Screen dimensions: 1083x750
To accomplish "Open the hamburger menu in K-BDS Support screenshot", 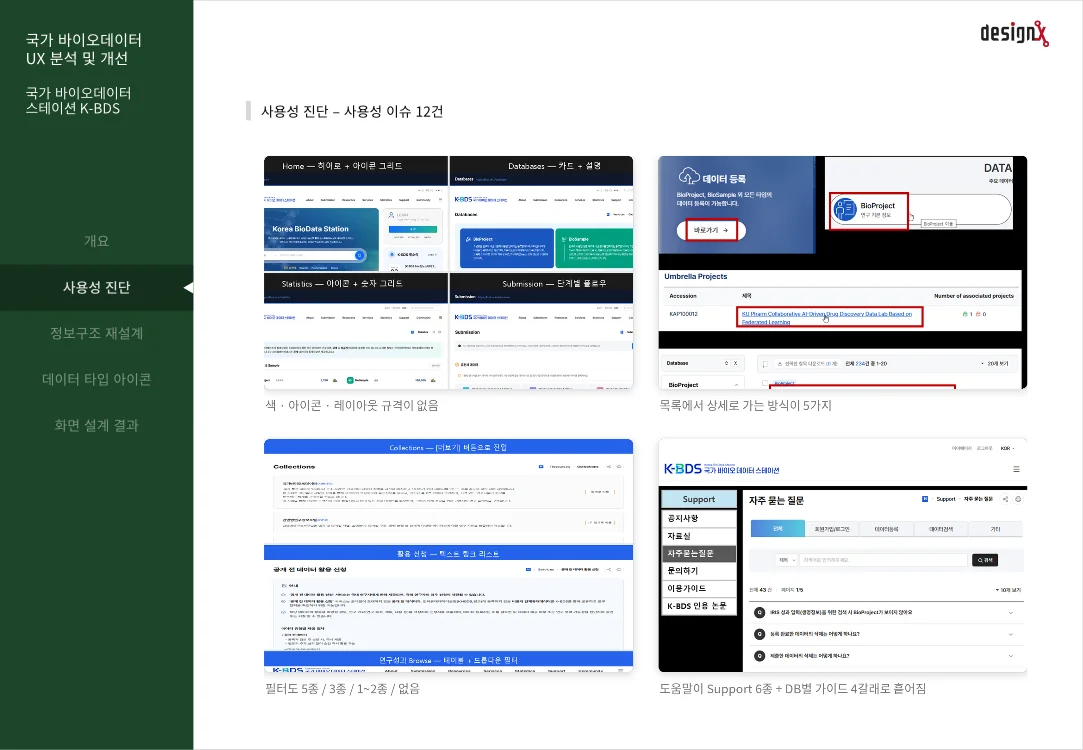I will coord(1016,469).
